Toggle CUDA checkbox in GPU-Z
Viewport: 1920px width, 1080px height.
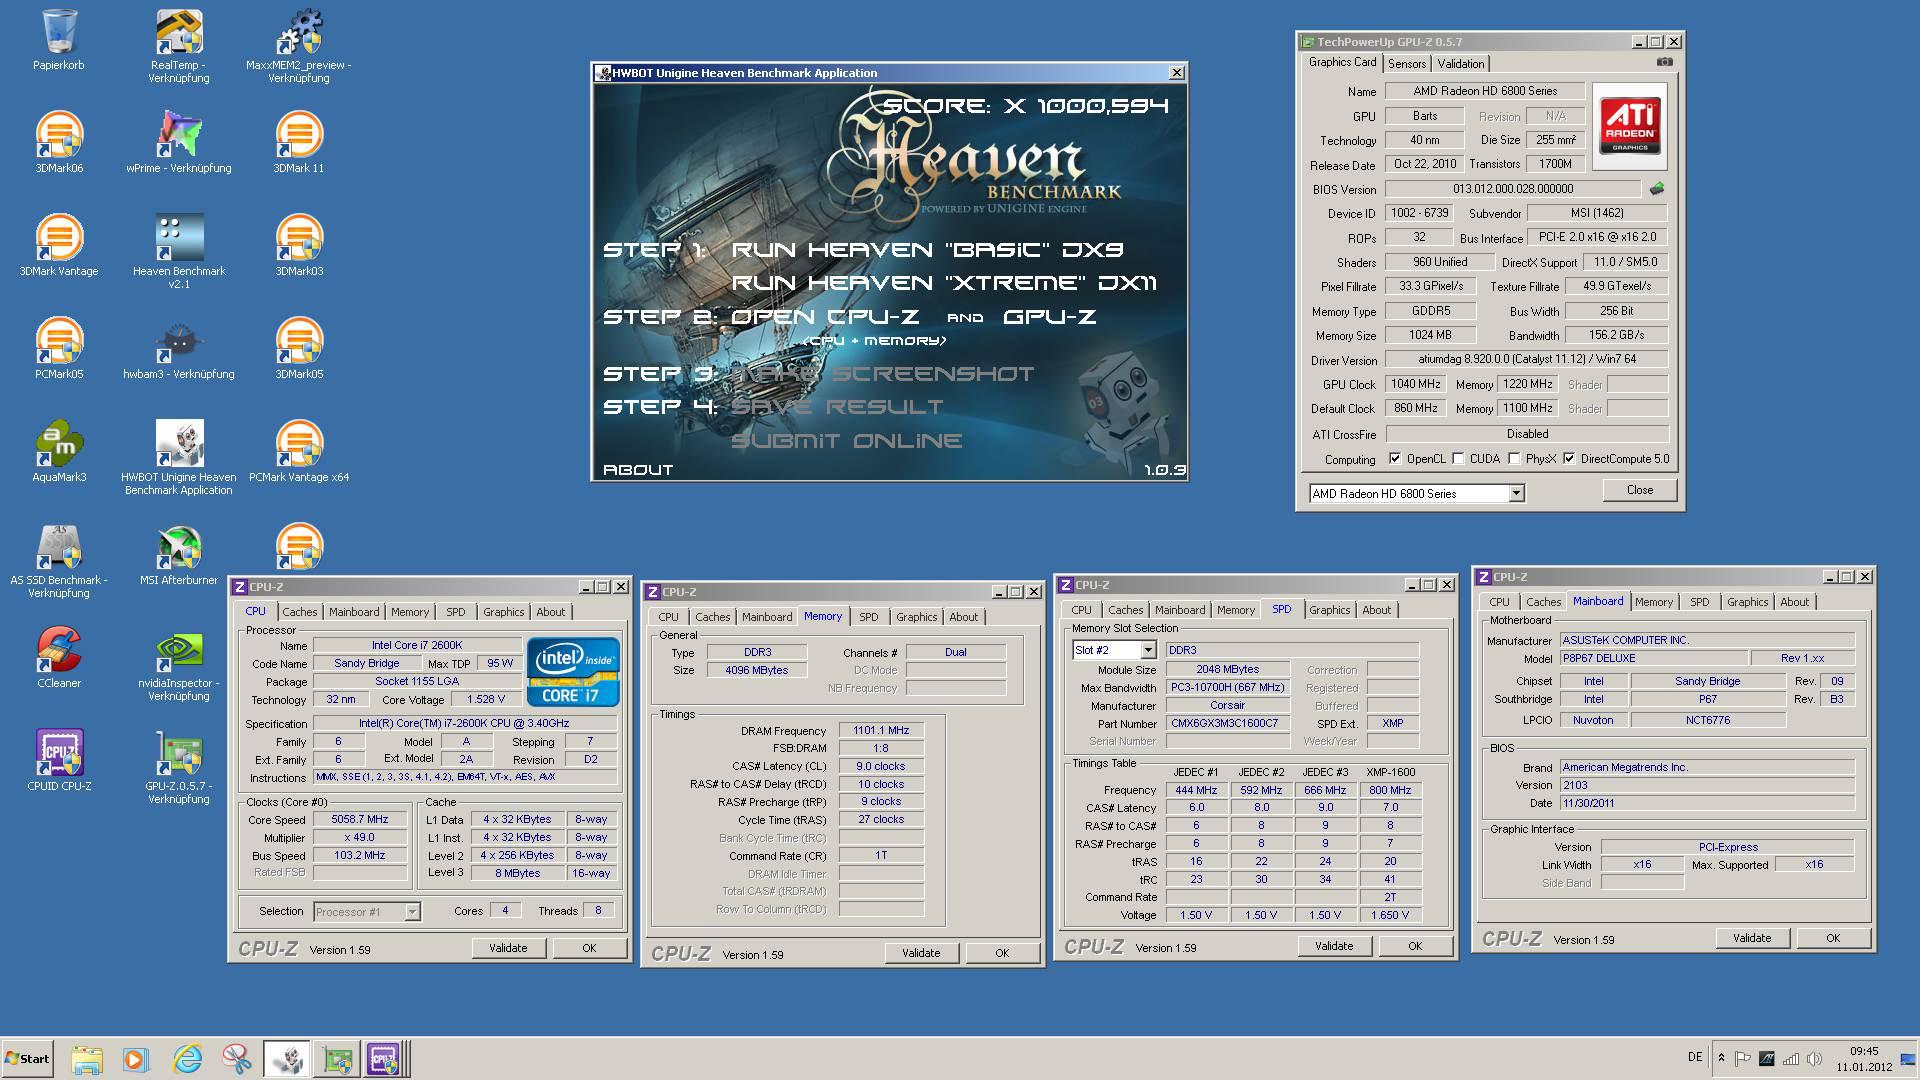(1459, 459)
